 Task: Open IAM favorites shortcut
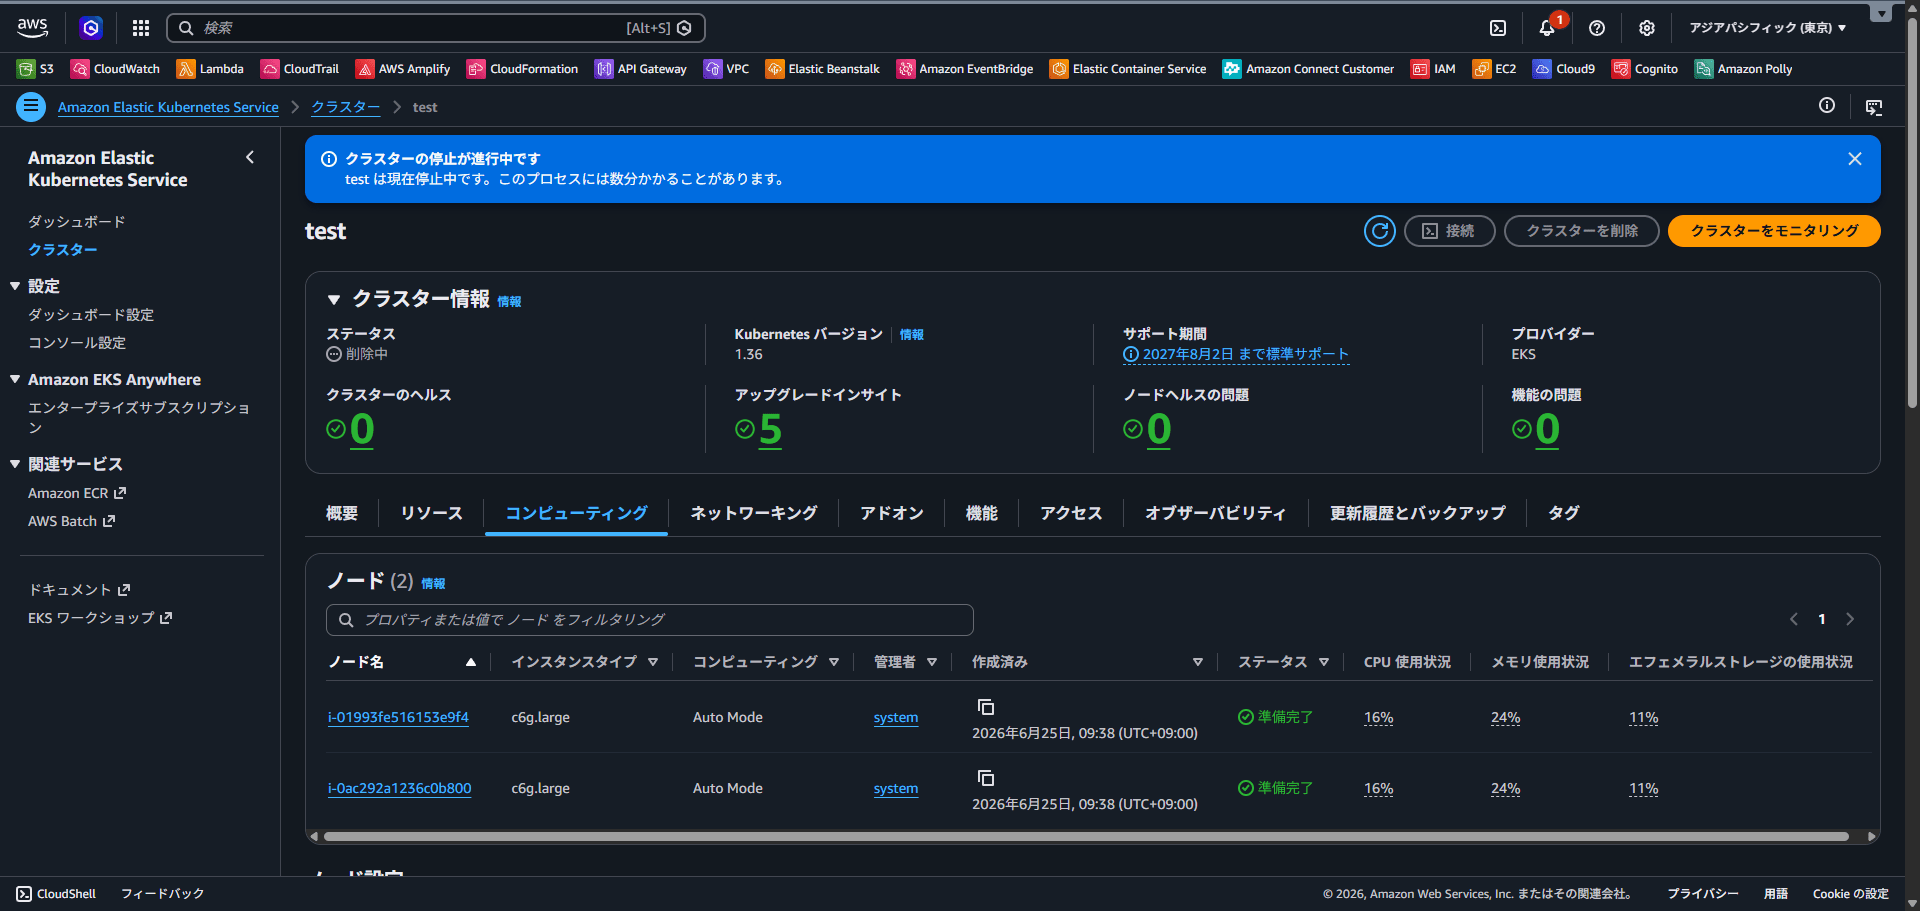coord(1433,69)
